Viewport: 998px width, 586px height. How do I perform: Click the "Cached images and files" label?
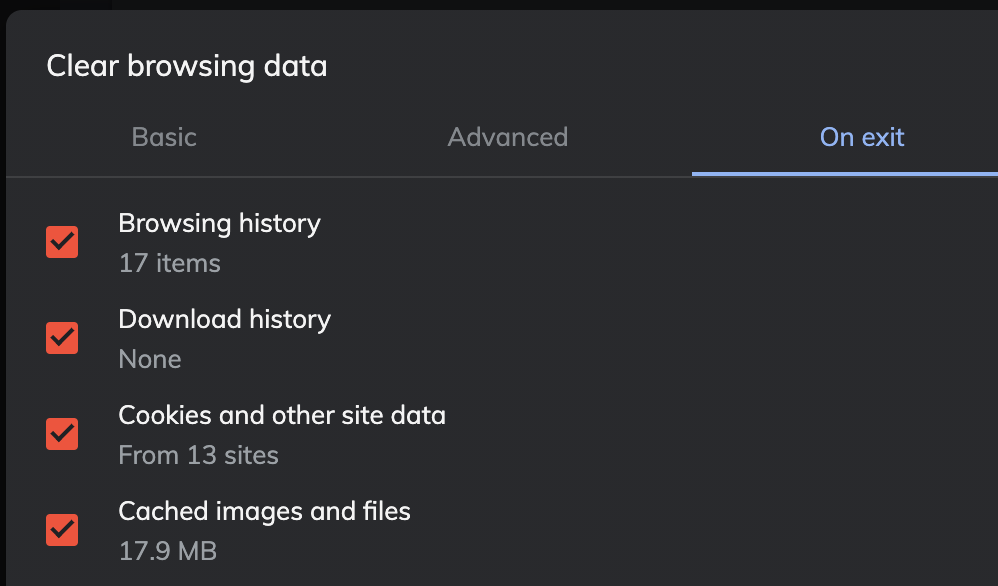pos(264,511)
